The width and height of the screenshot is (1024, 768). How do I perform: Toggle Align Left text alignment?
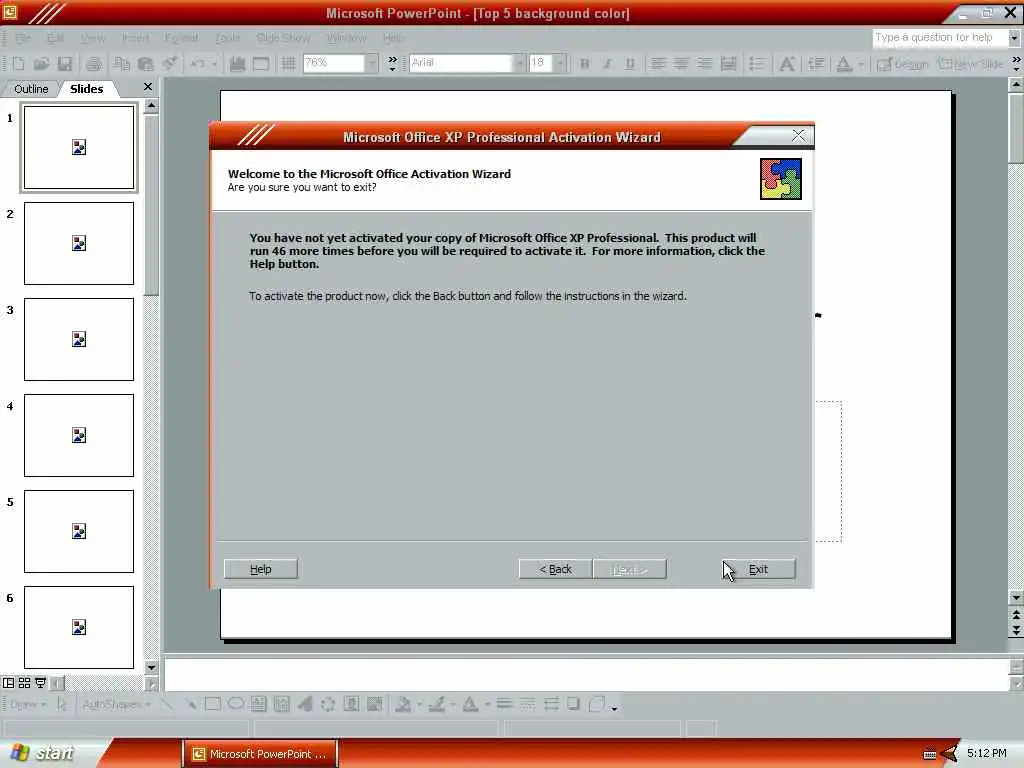tap(658, 63)
